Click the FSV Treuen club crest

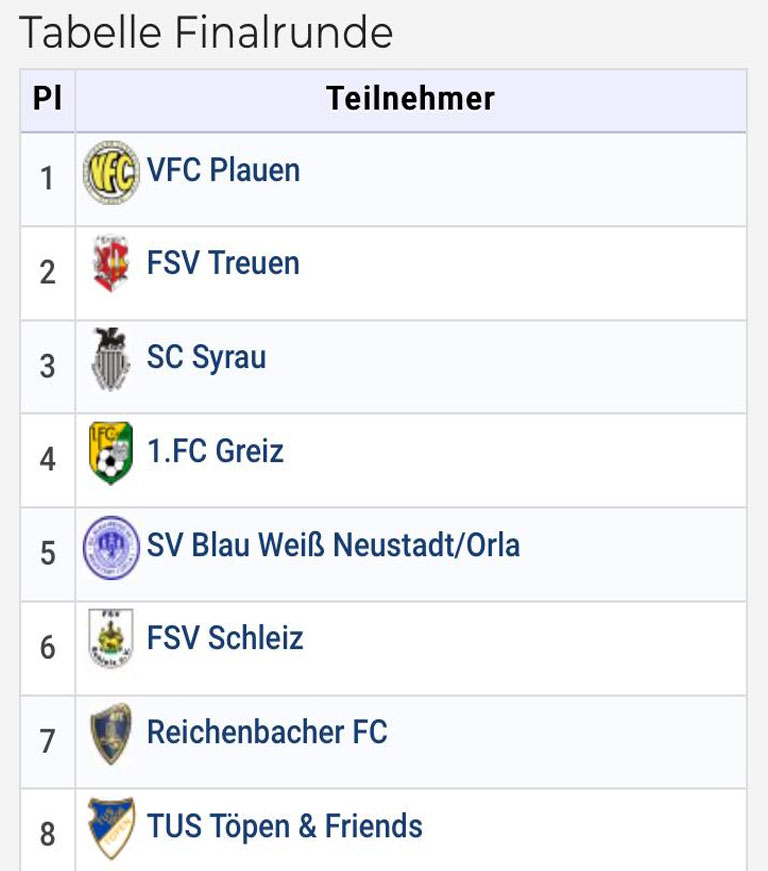(111, 263)
